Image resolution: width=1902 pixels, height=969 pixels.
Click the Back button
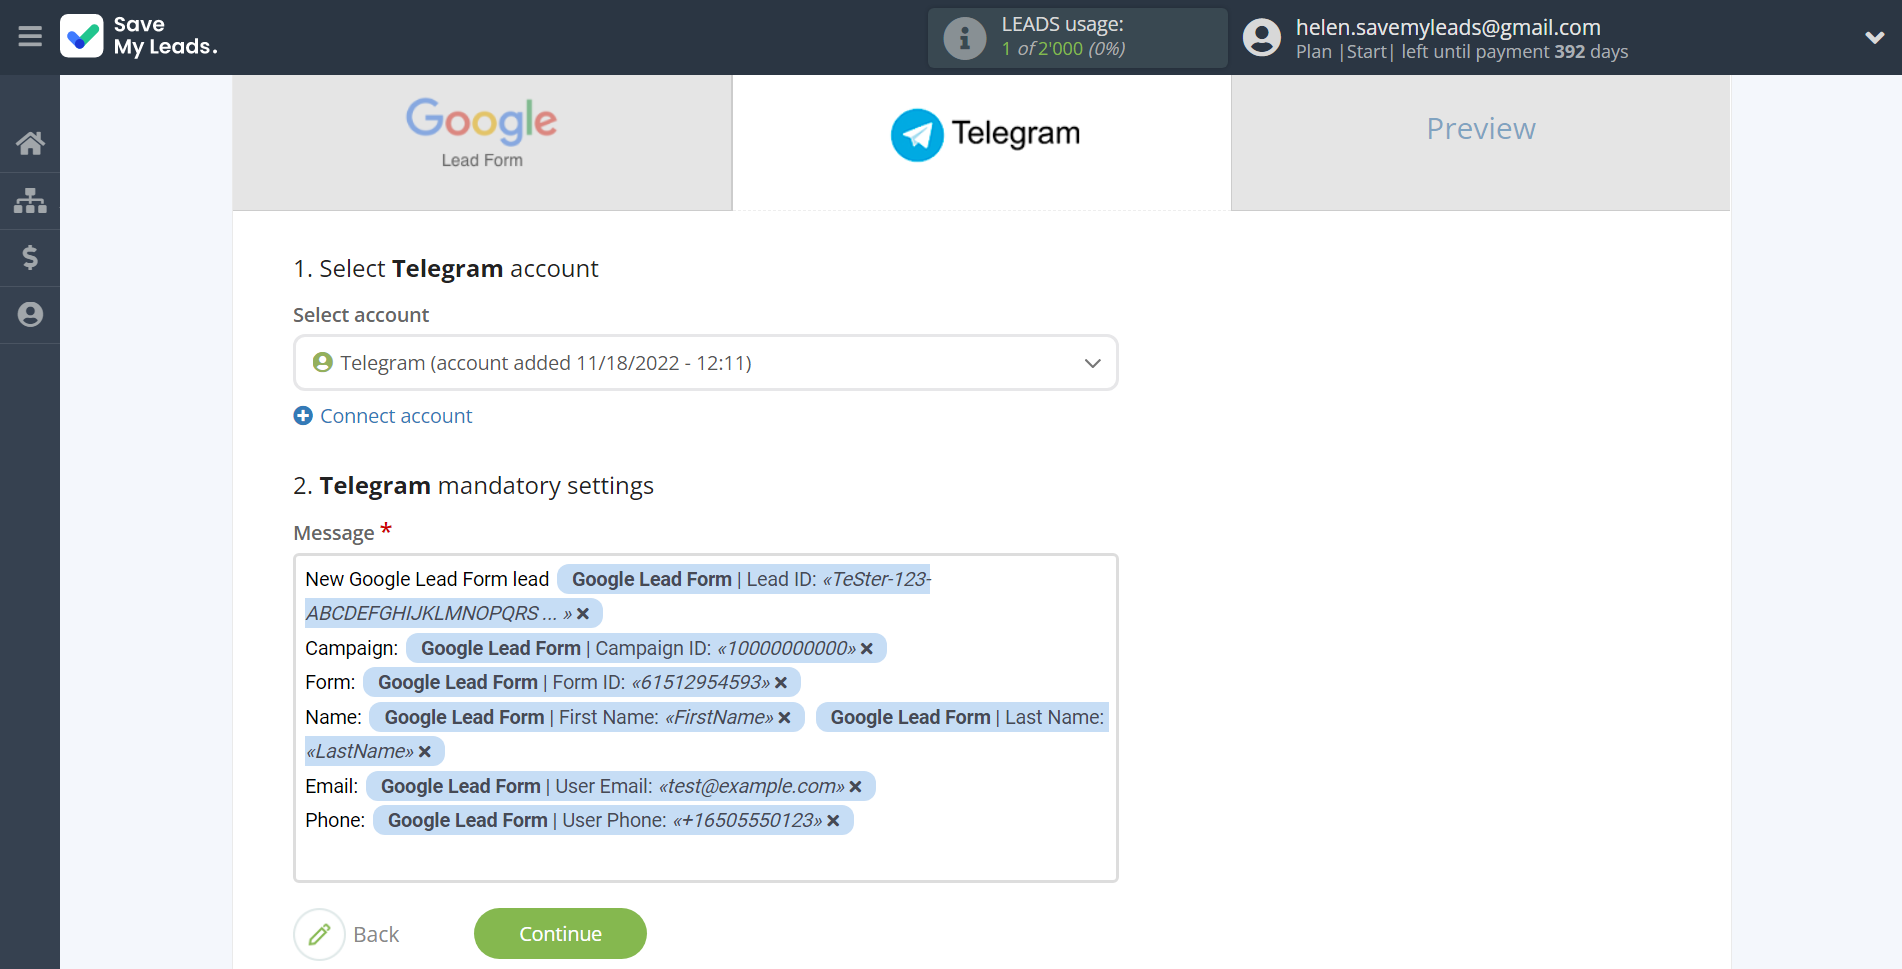click(x=347, y=934)
